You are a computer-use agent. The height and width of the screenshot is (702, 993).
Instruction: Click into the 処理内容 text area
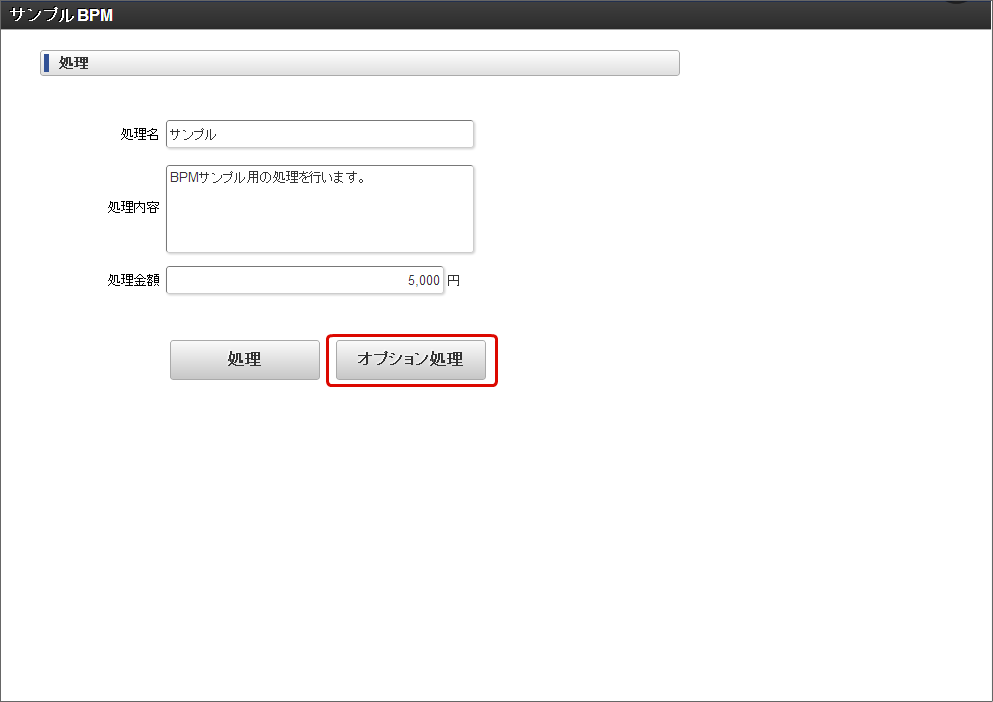tap(320, 209)
